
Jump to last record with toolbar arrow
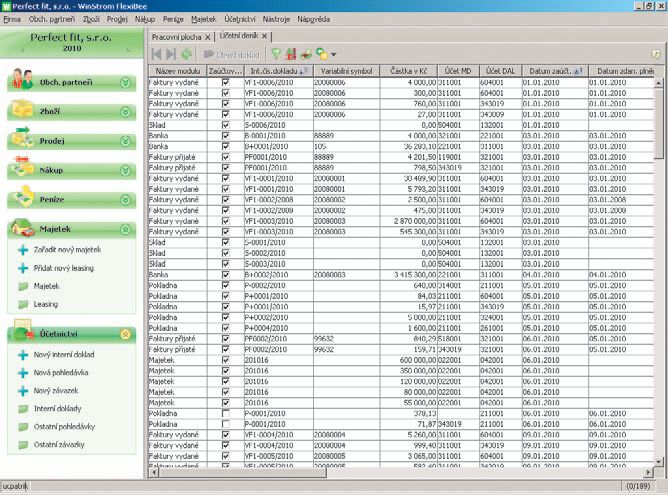point(171,54)
